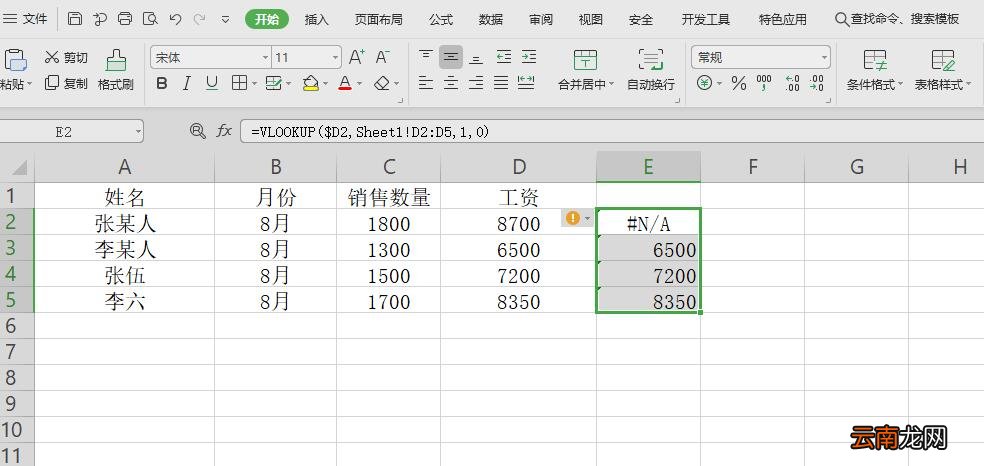Toggle Italic formatting
Viewport: 984px width, 466px height.
pyautogui.click(x=186, y=83)
